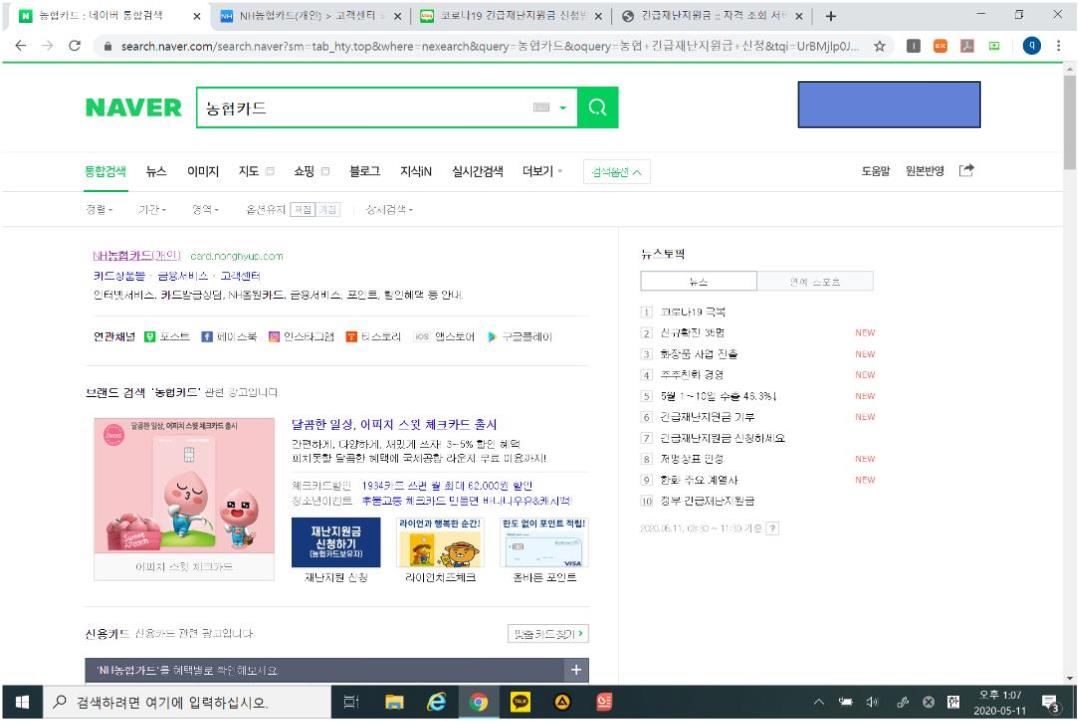The image size is (1079, 721).
Task: Open the 기간 period dropdown
Action: (x=151, y=209)
